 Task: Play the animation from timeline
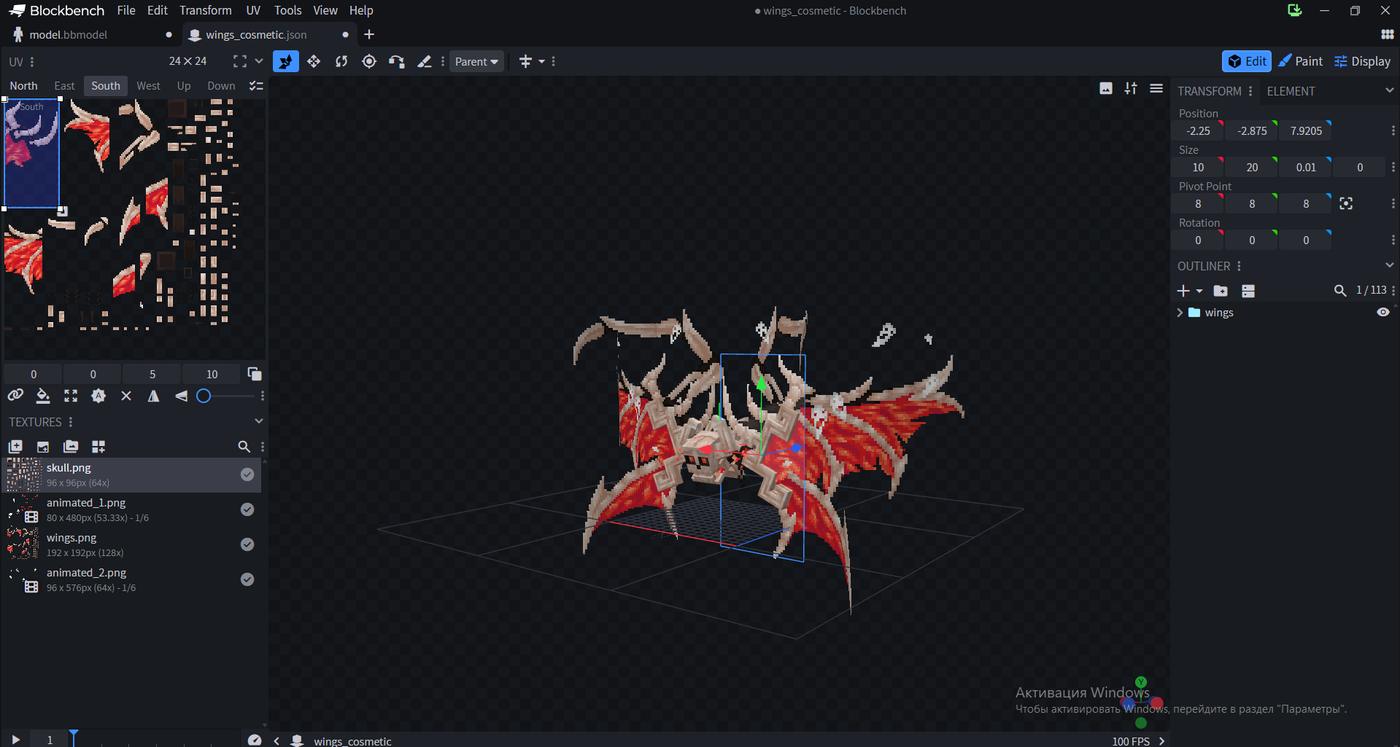tap(15, 740)
